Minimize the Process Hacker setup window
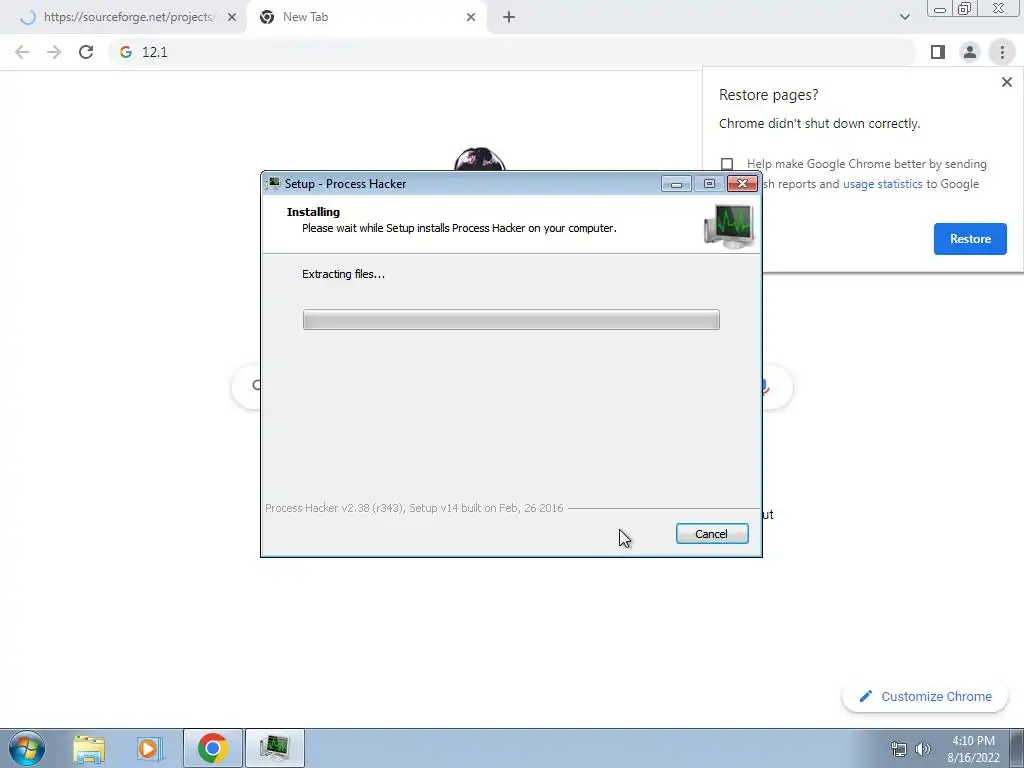 click(x=677, y=184)
